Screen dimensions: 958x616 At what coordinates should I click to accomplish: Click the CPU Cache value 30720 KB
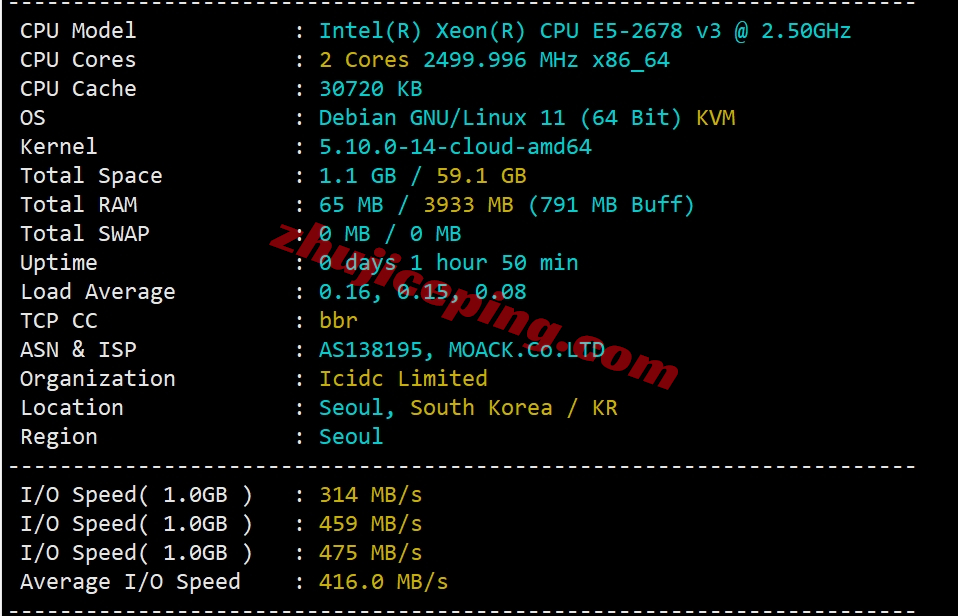pyautogui.click(x=370, y=89)
